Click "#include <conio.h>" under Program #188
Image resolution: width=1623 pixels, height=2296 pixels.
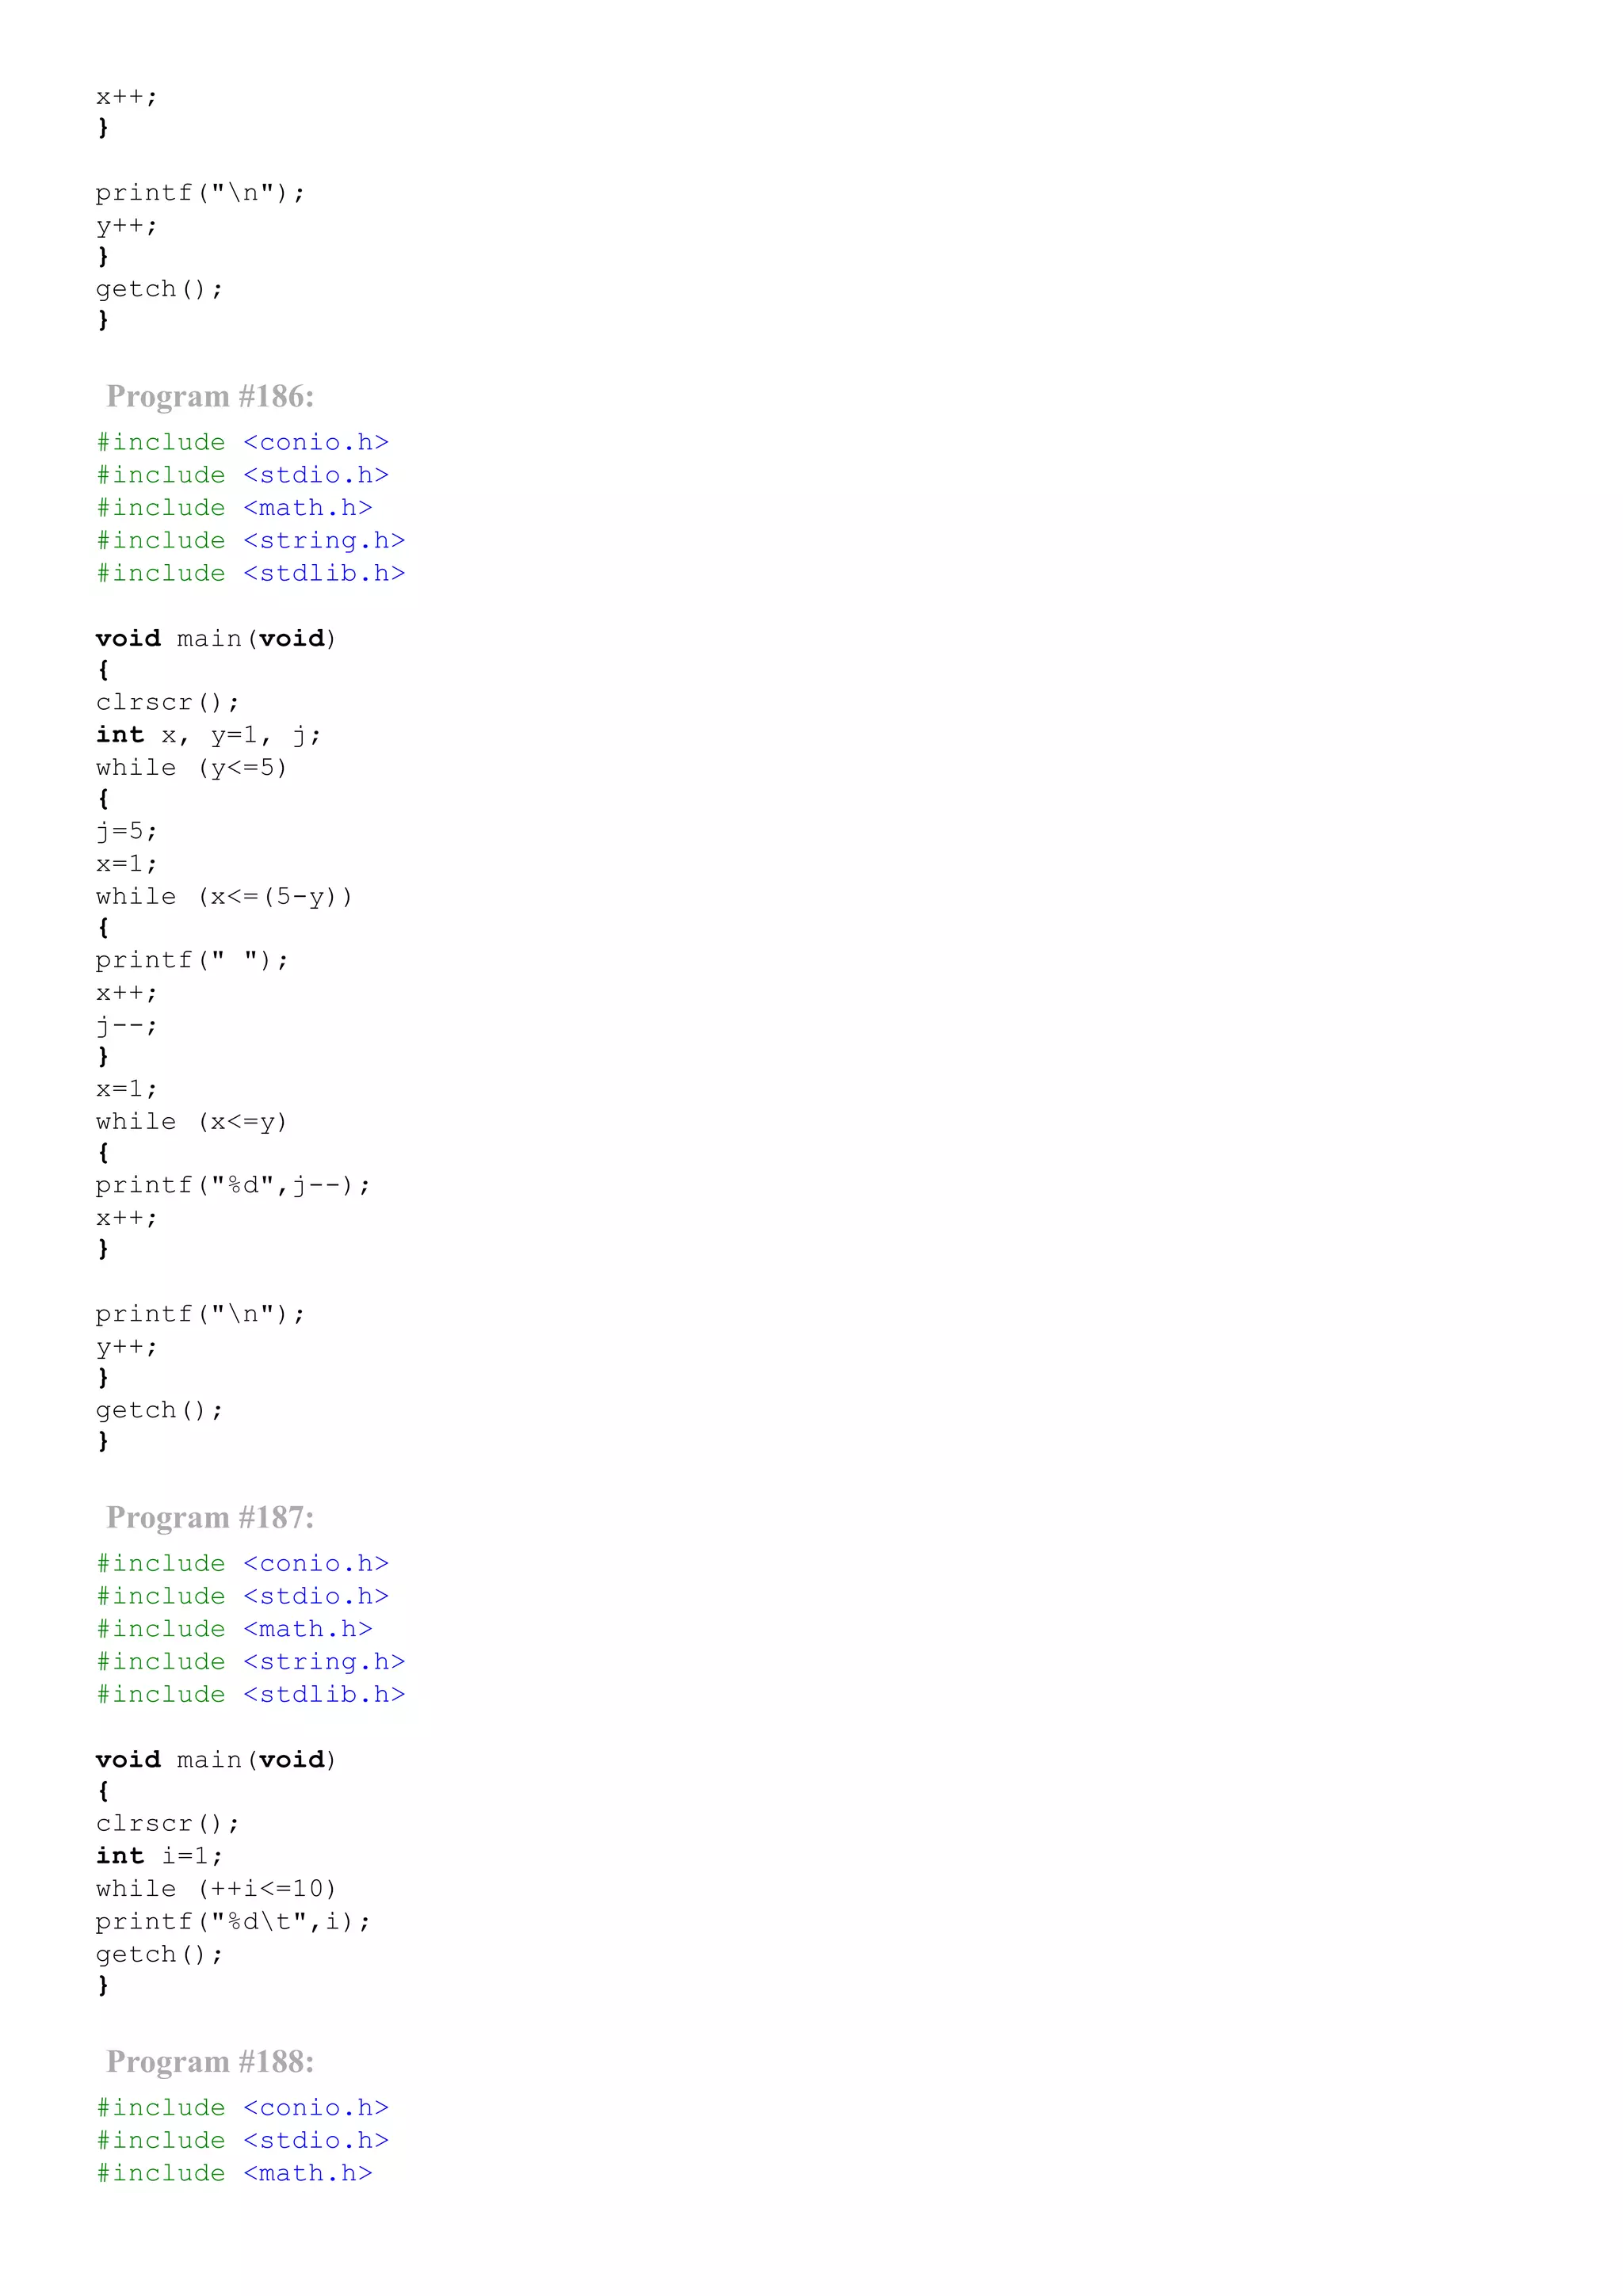coord(243,2108)
